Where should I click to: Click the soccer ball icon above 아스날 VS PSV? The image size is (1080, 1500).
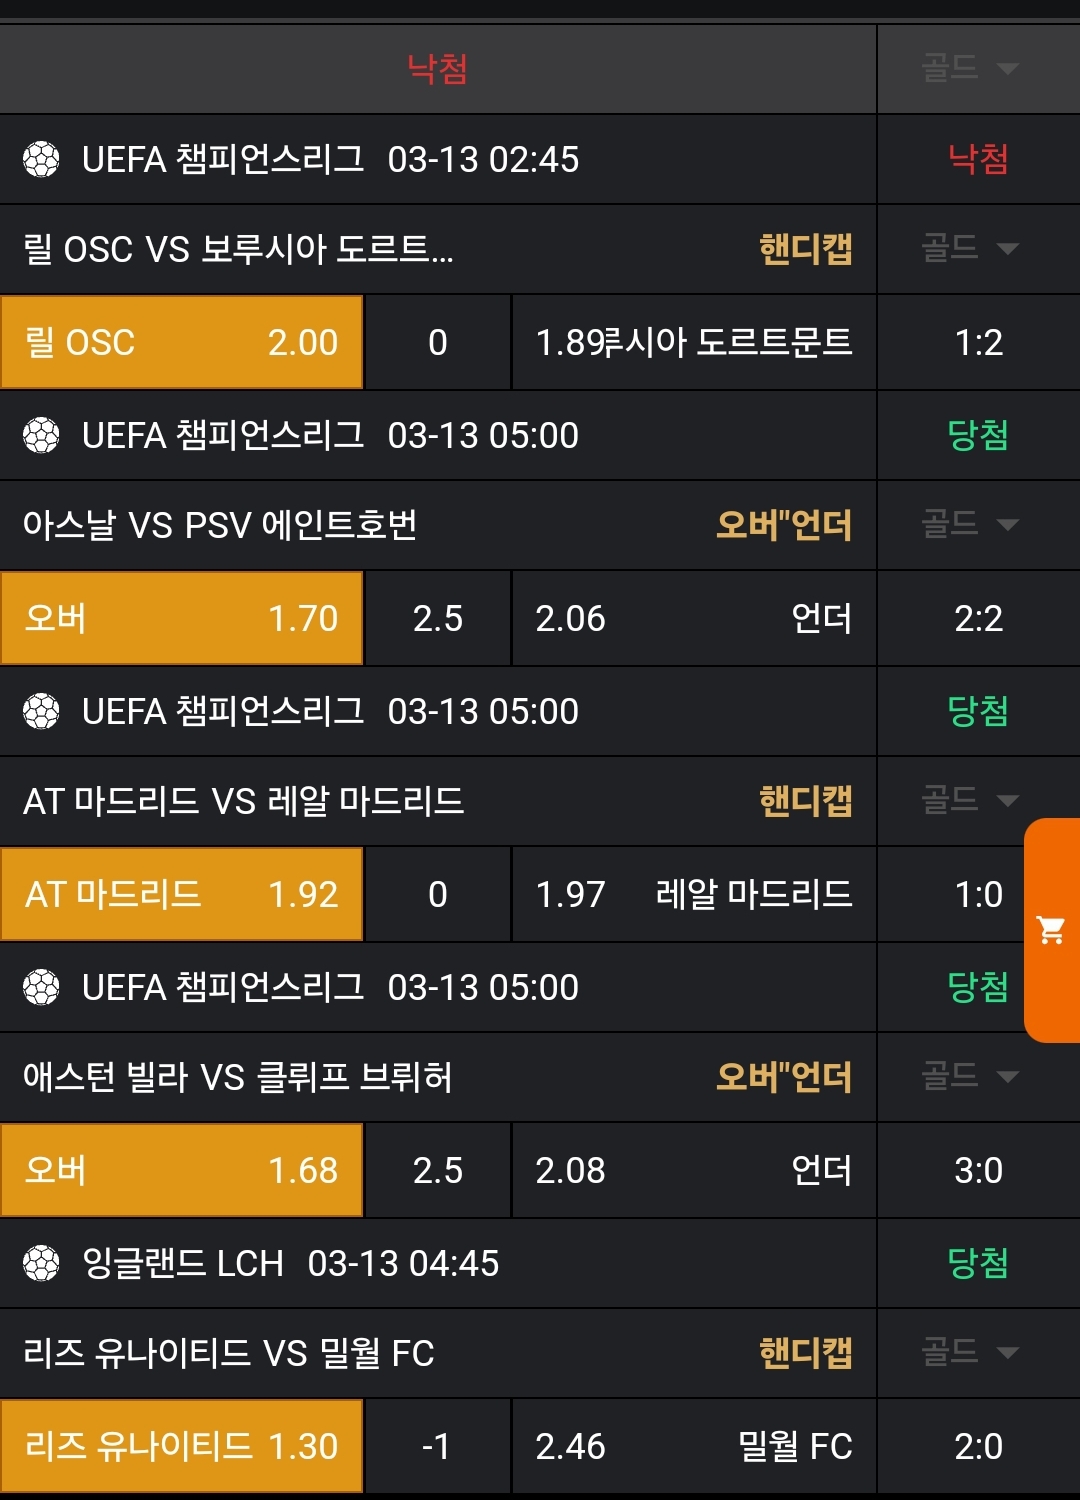41,436
